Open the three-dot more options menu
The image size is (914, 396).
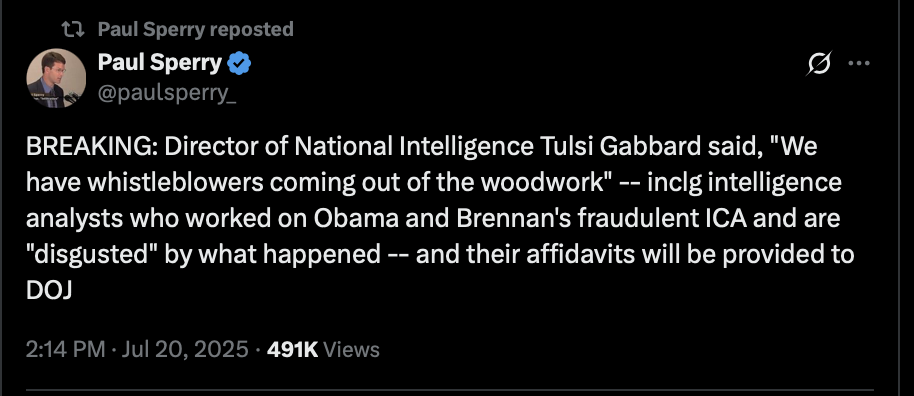coord(859,64)
